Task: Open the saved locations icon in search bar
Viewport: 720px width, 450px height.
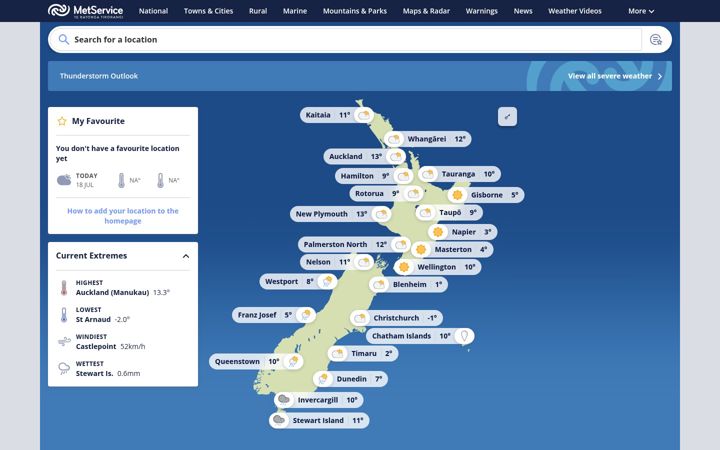Action: coord(656,40)
